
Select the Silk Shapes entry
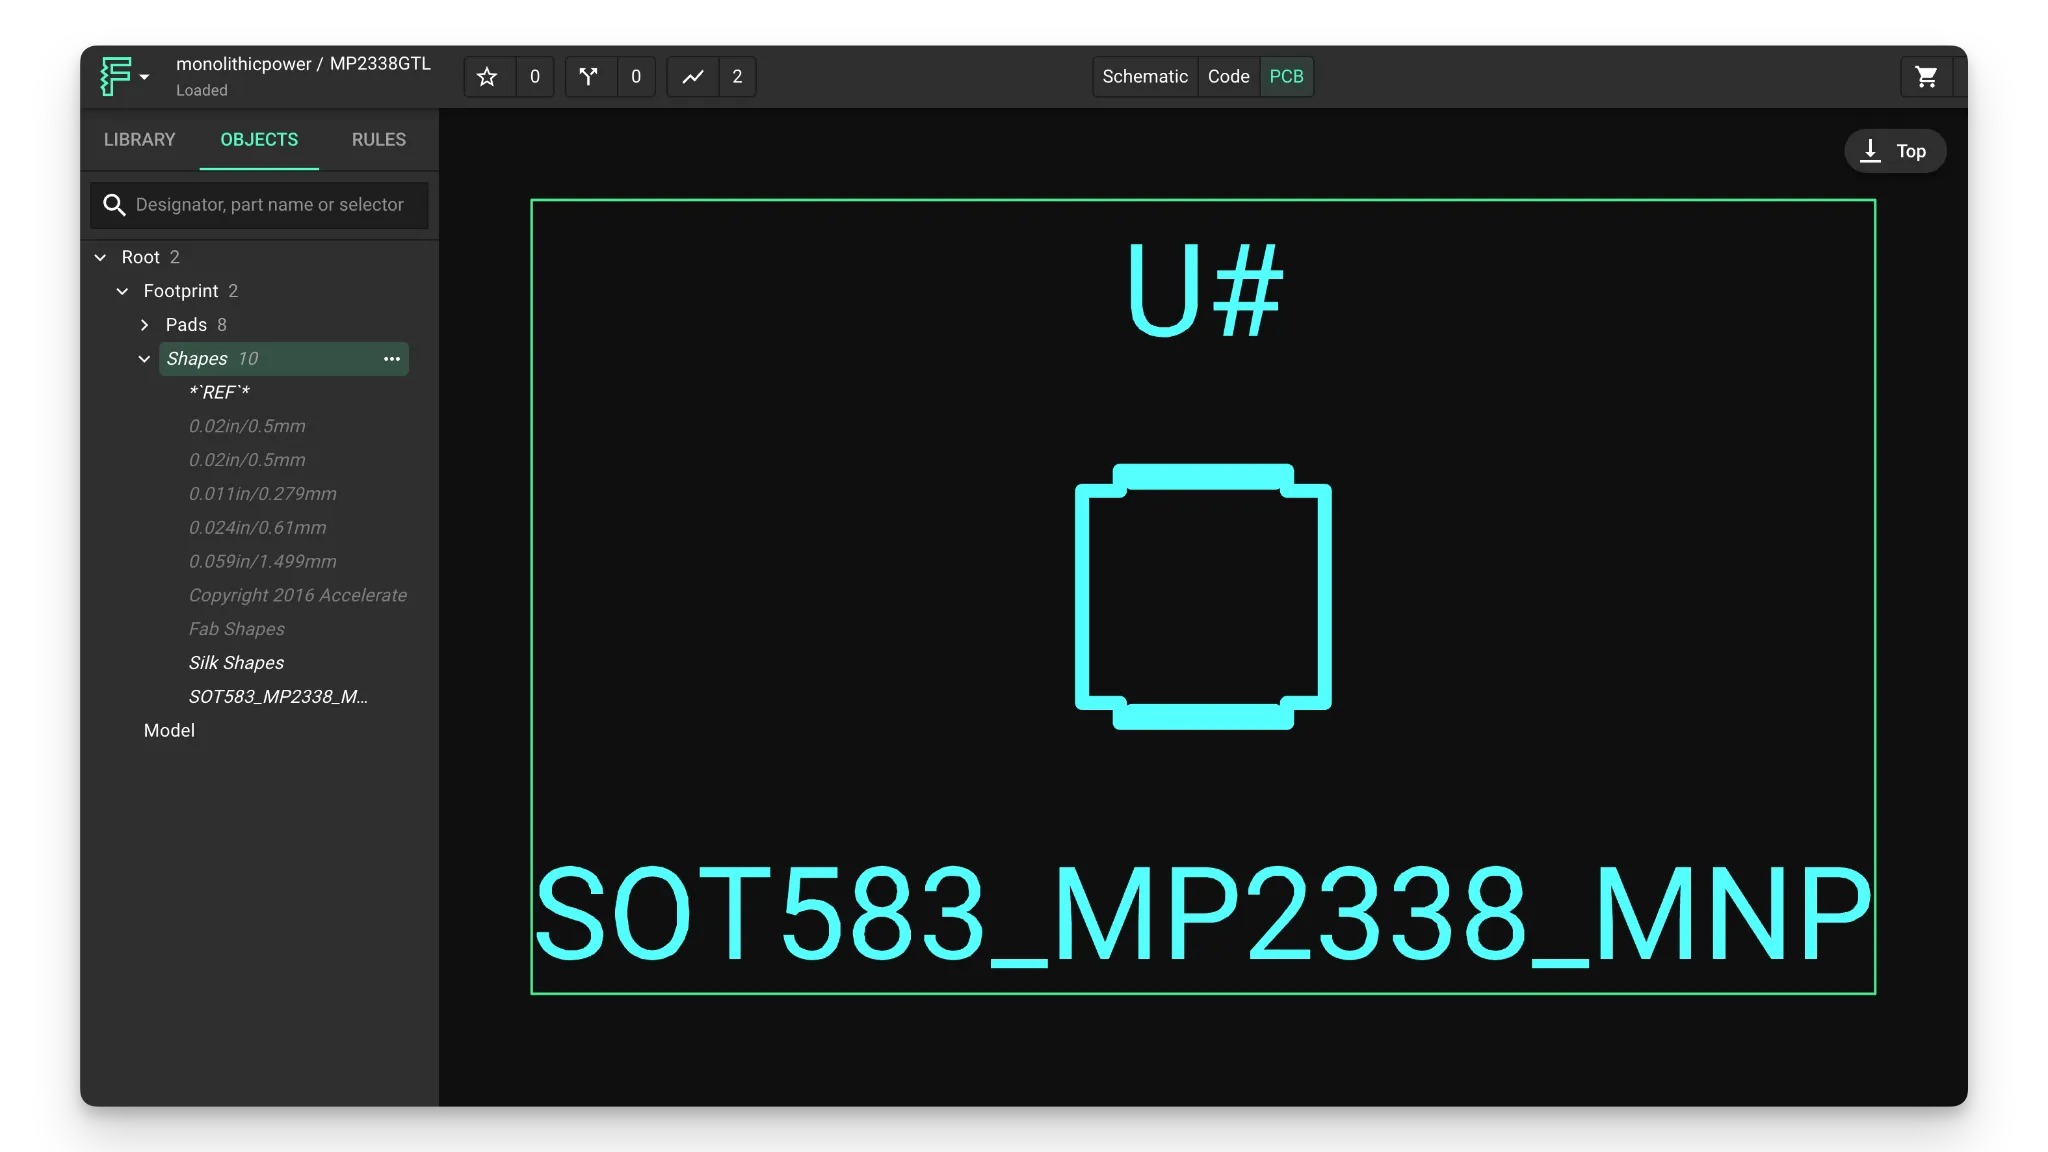click(x=235, y=662)
